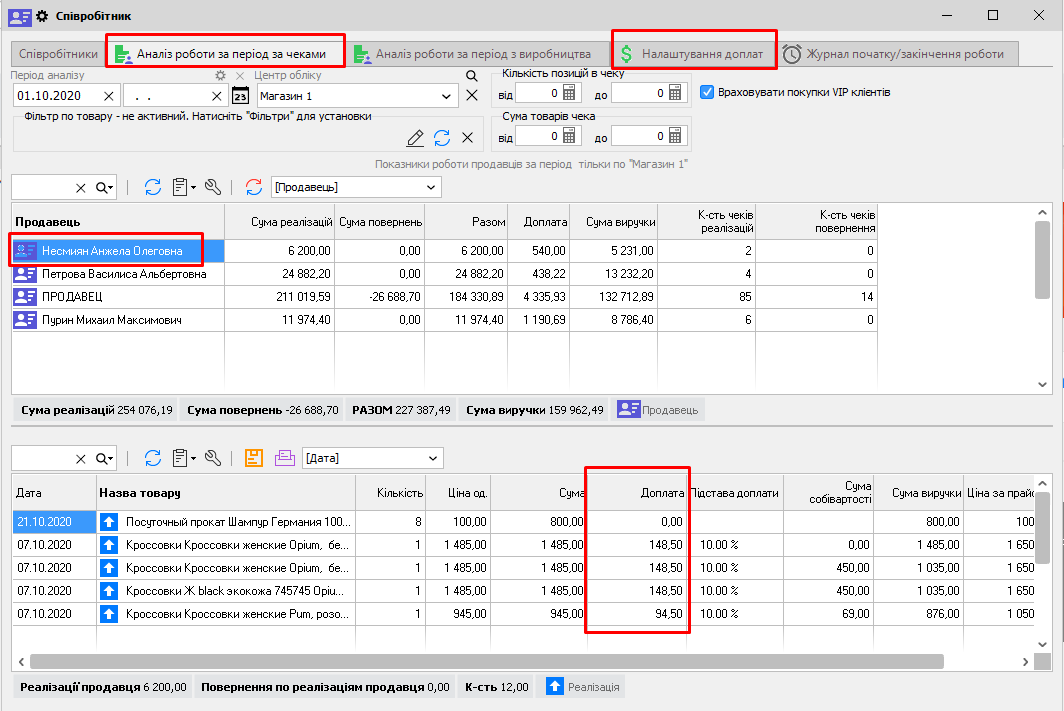Open the [Дата] grouping dropdown
Image resolution: width=1064 pixels, height=711 pixels.
pyautogui.click(x=432, y=458)
